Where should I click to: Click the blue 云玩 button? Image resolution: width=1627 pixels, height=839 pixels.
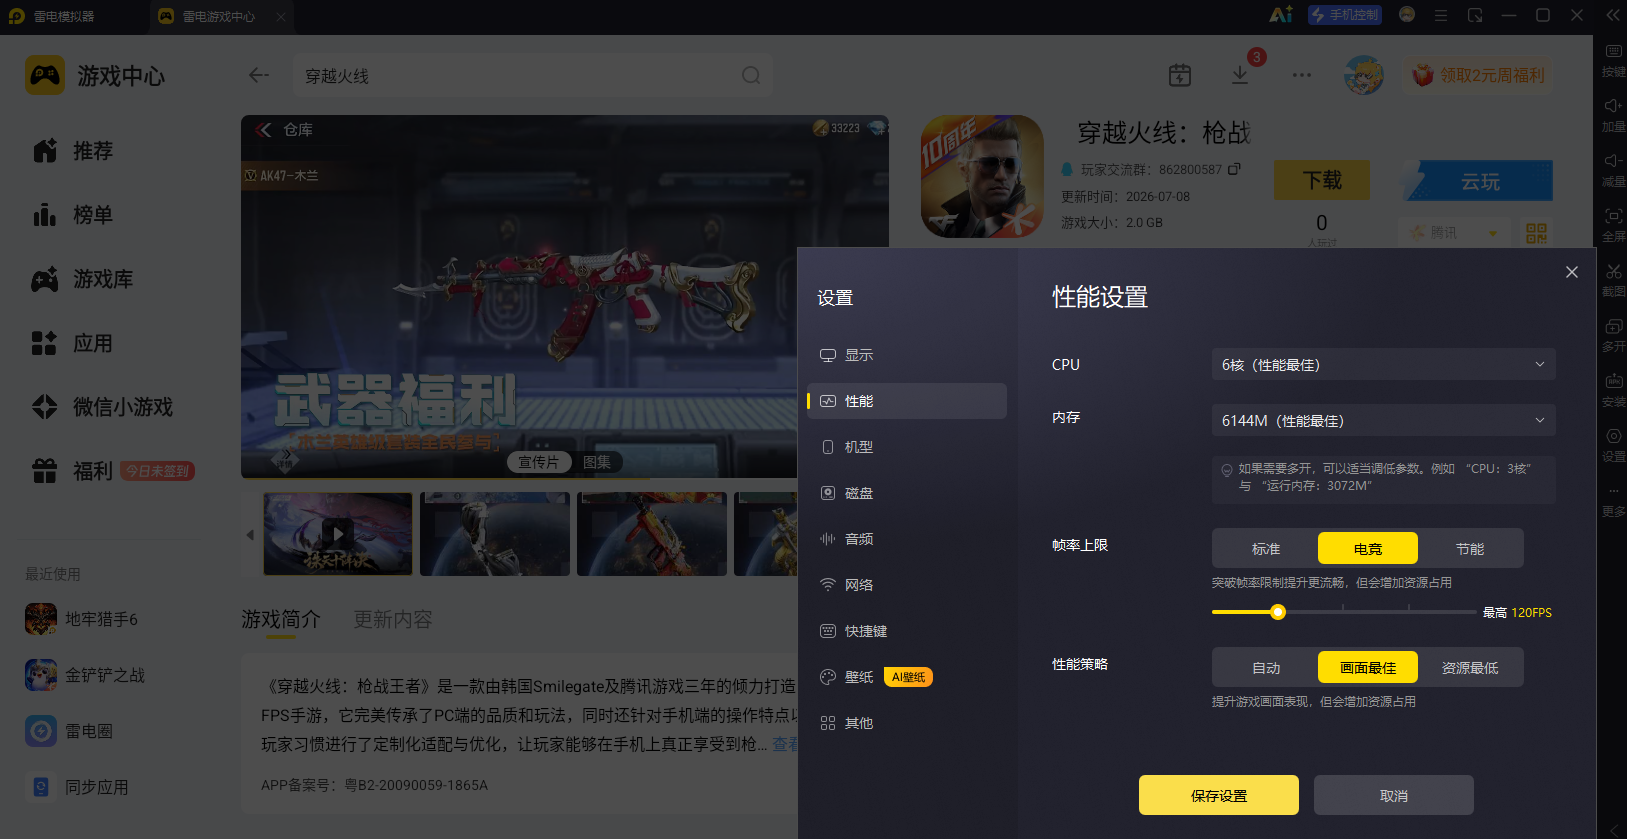[1479, 181]
